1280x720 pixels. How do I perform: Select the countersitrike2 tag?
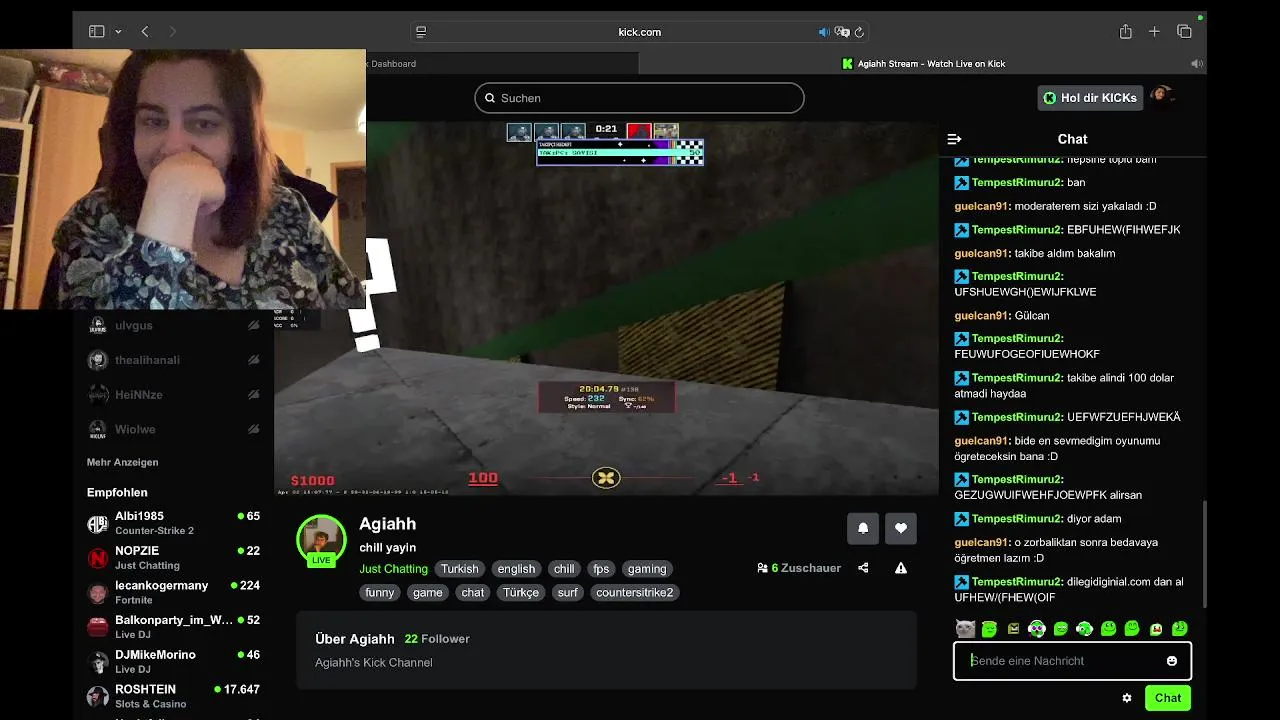(635, 593)
